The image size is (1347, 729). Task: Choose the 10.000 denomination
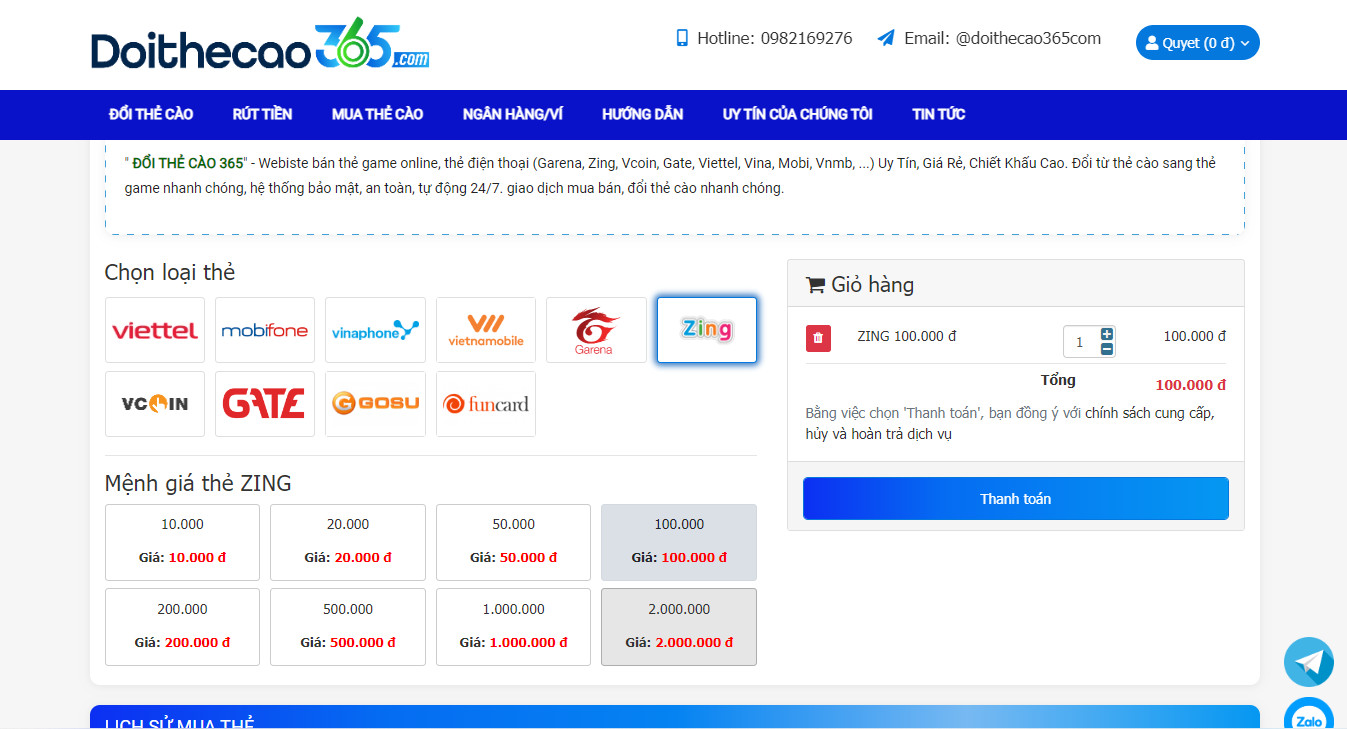click(x=182, y=542)
